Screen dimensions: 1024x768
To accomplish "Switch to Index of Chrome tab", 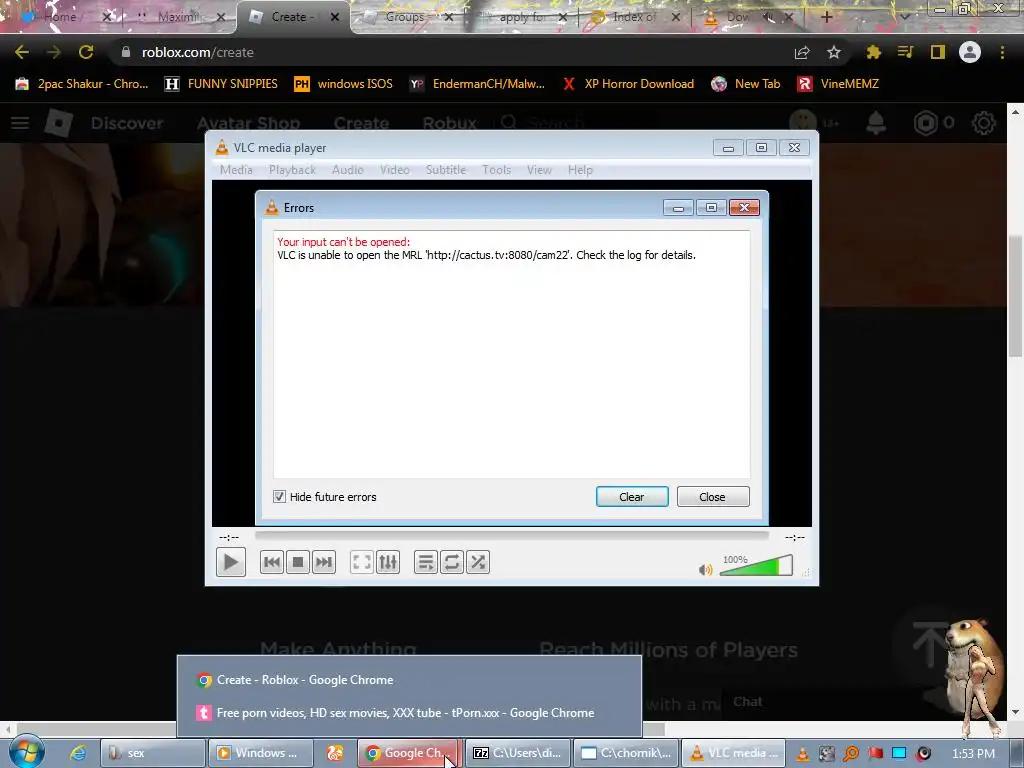I will tap(633, 17).
